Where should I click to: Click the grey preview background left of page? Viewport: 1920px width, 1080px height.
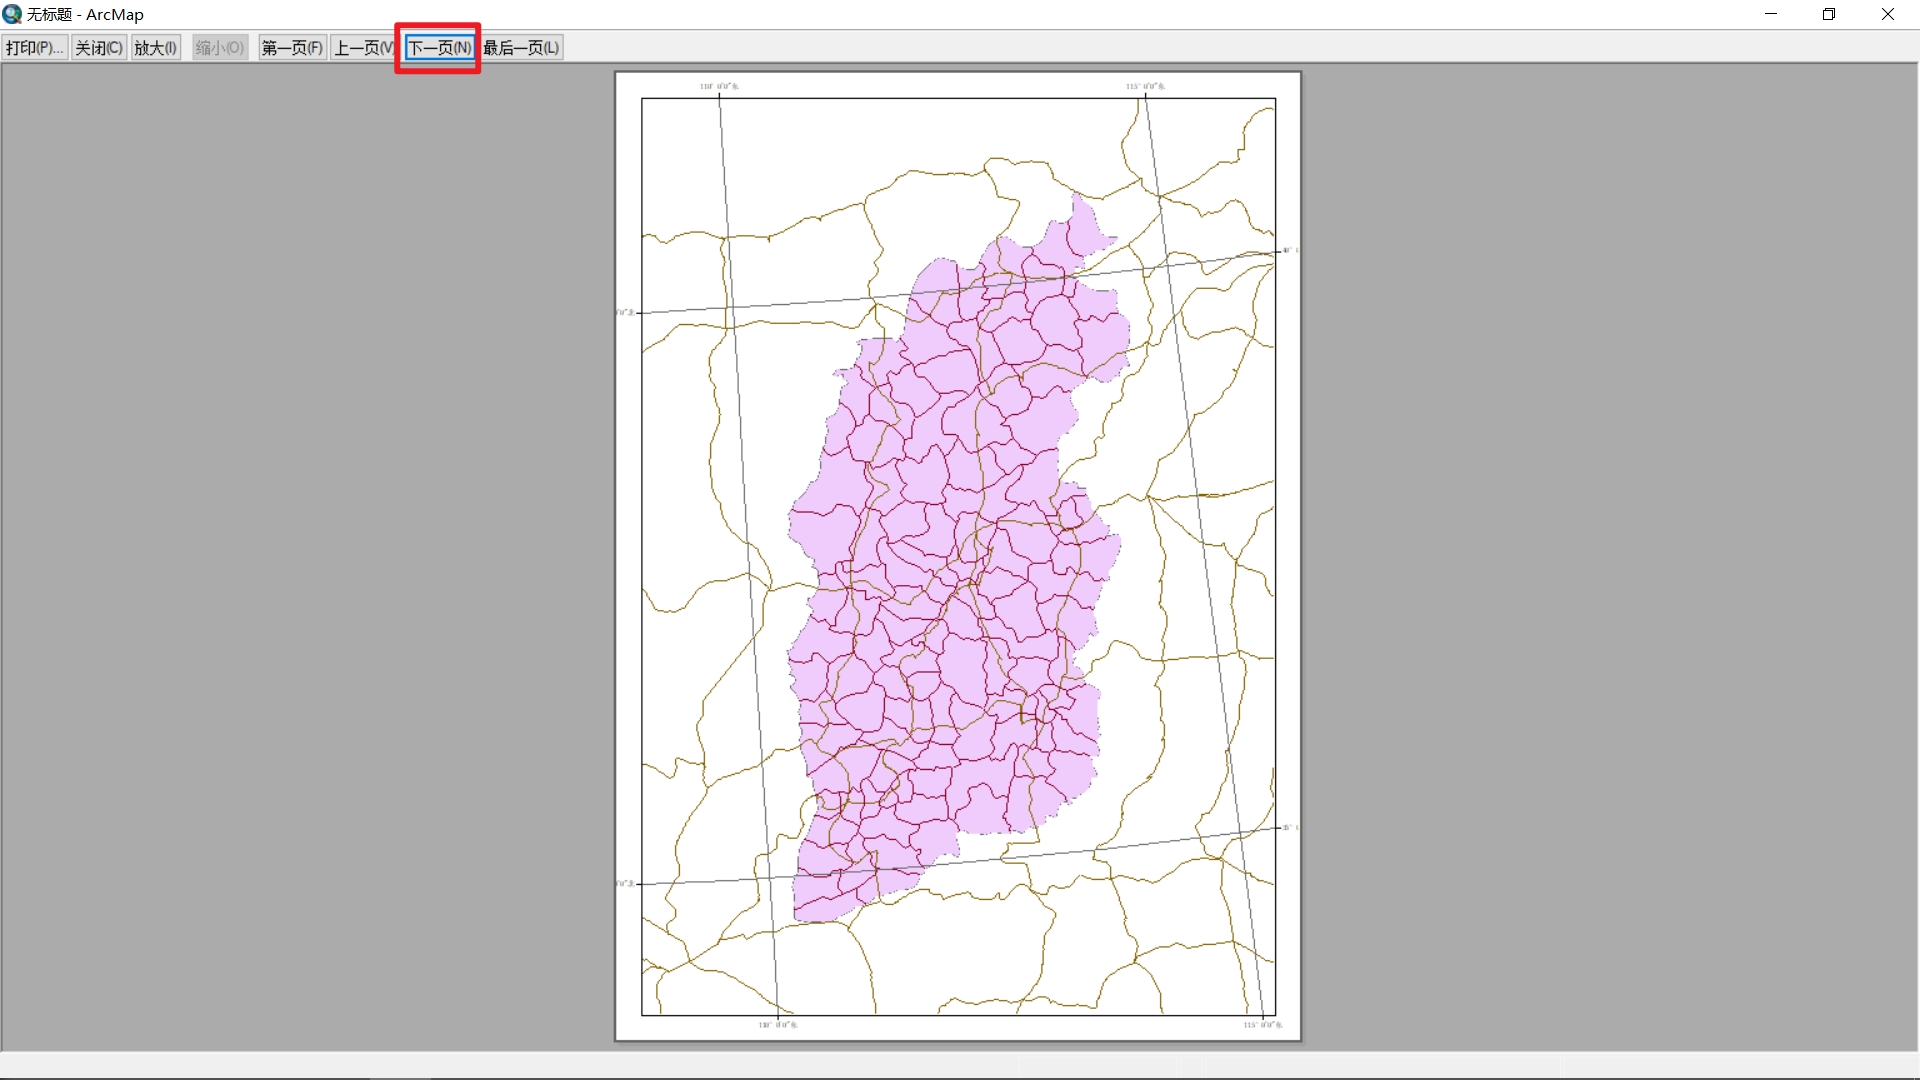coord(300,550)
